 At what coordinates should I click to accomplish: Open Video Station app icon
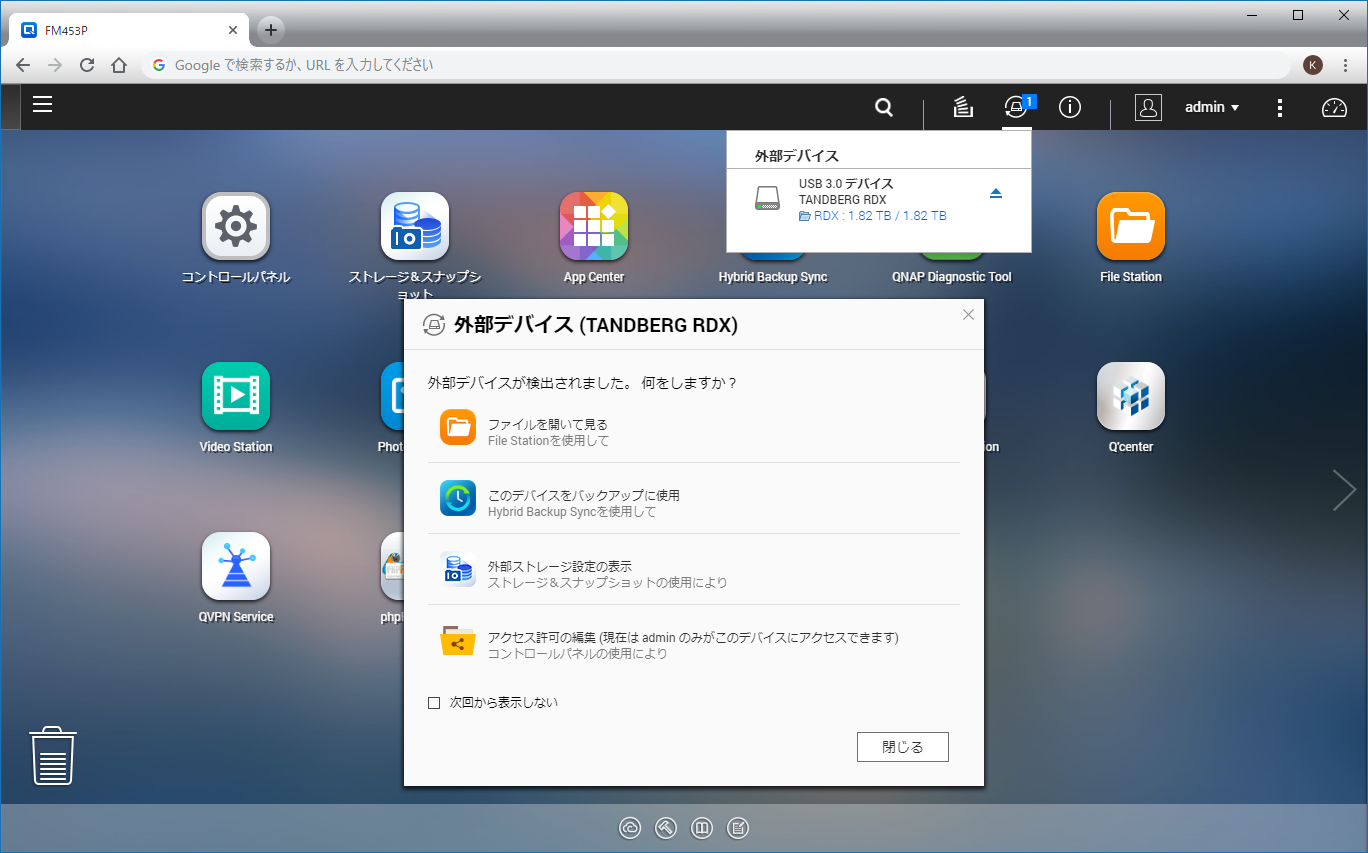click(235, 397)
